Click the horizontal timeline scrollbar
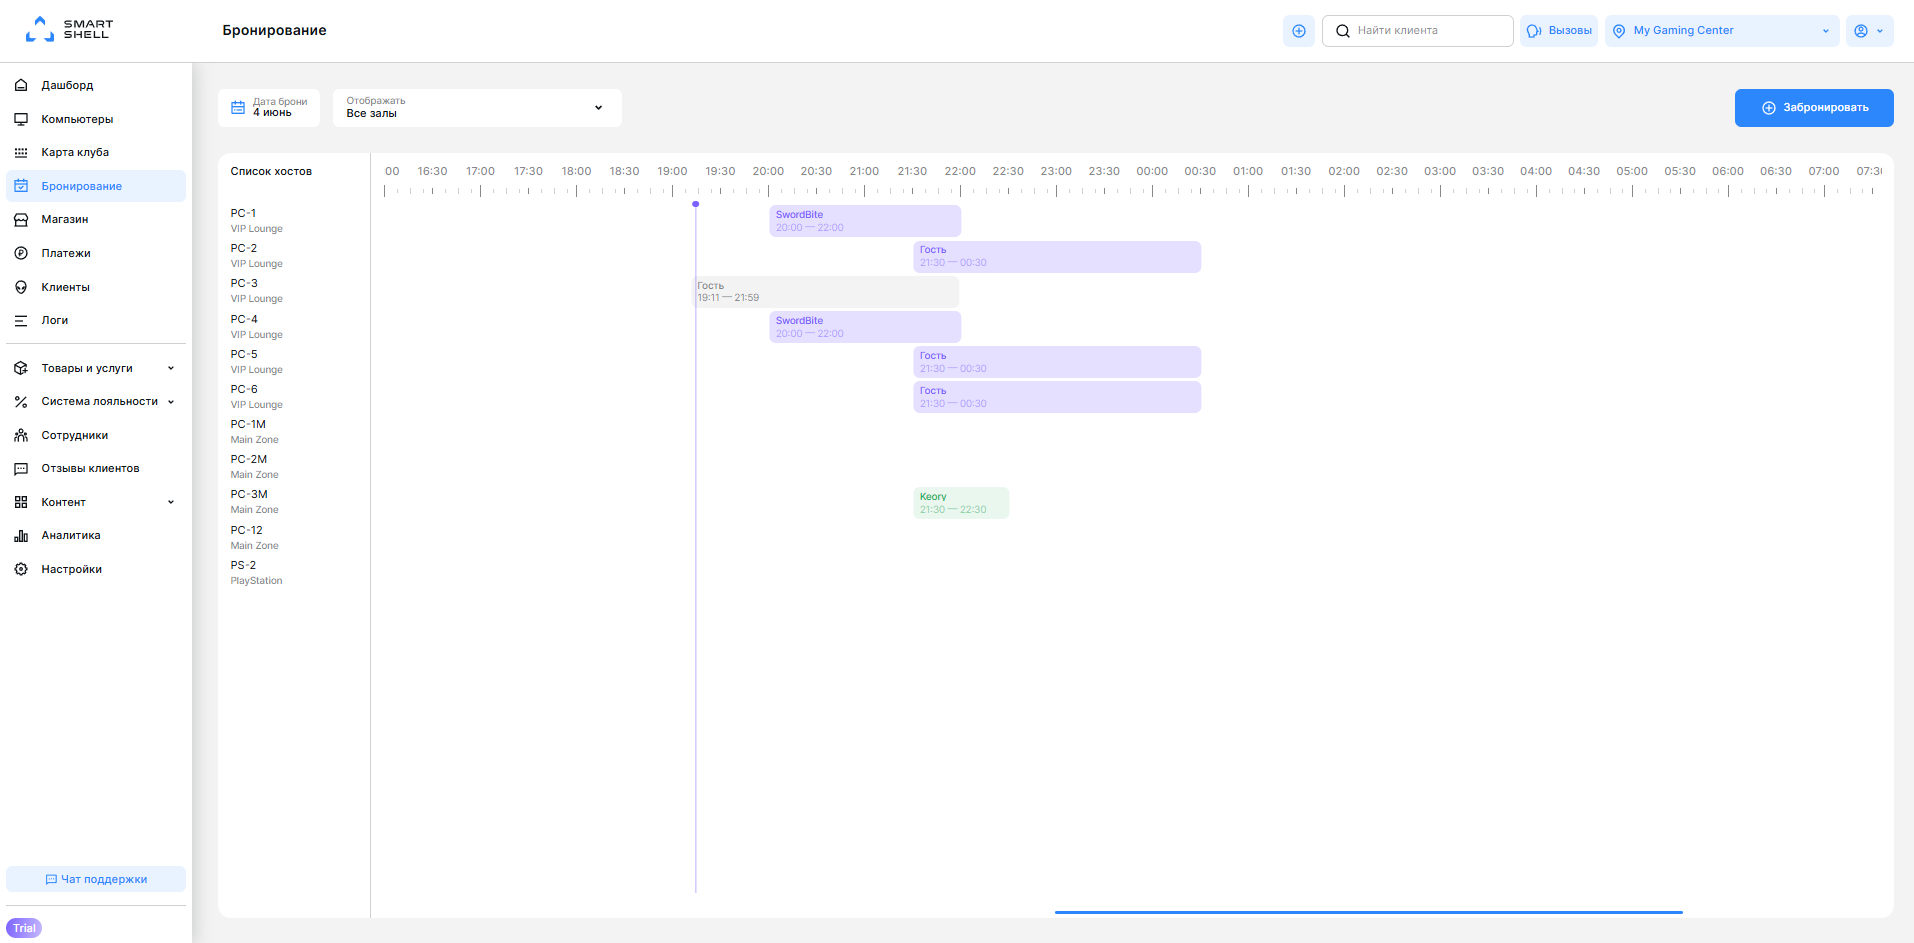 [x=1369, y=912]
